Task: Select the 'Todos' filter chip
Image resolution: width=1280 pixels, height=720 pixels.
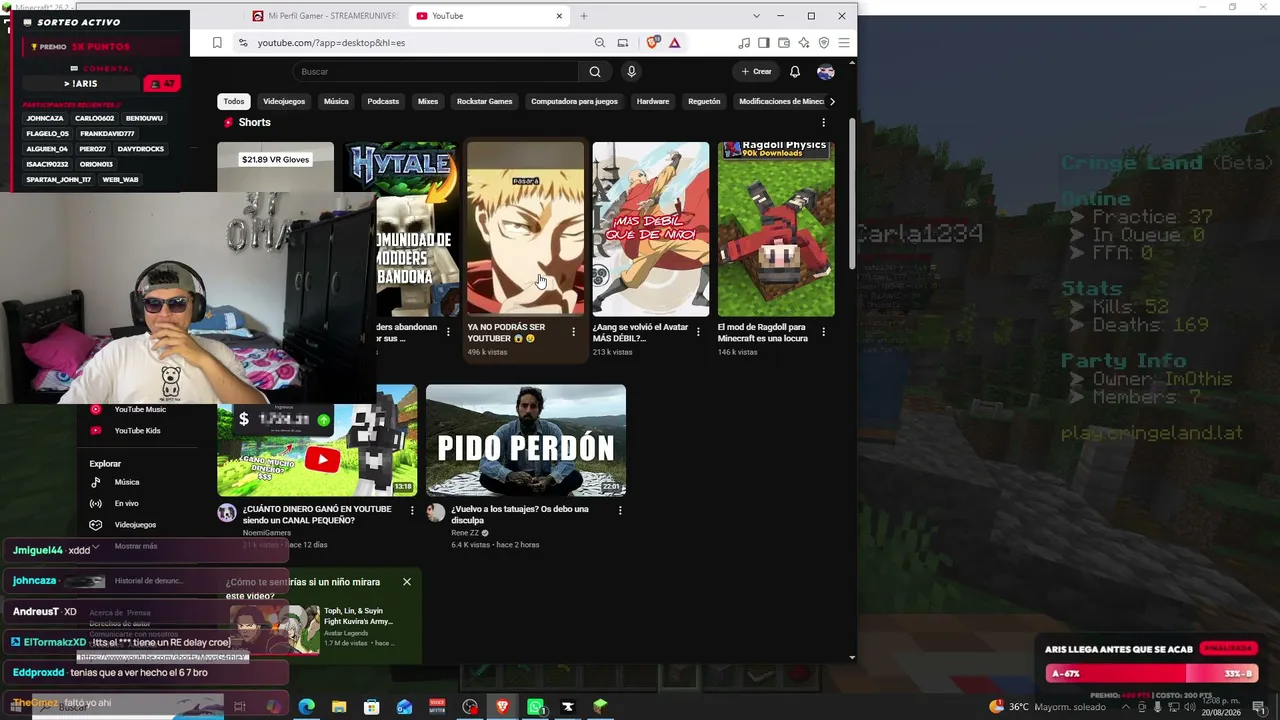Action: coord(234,101)
